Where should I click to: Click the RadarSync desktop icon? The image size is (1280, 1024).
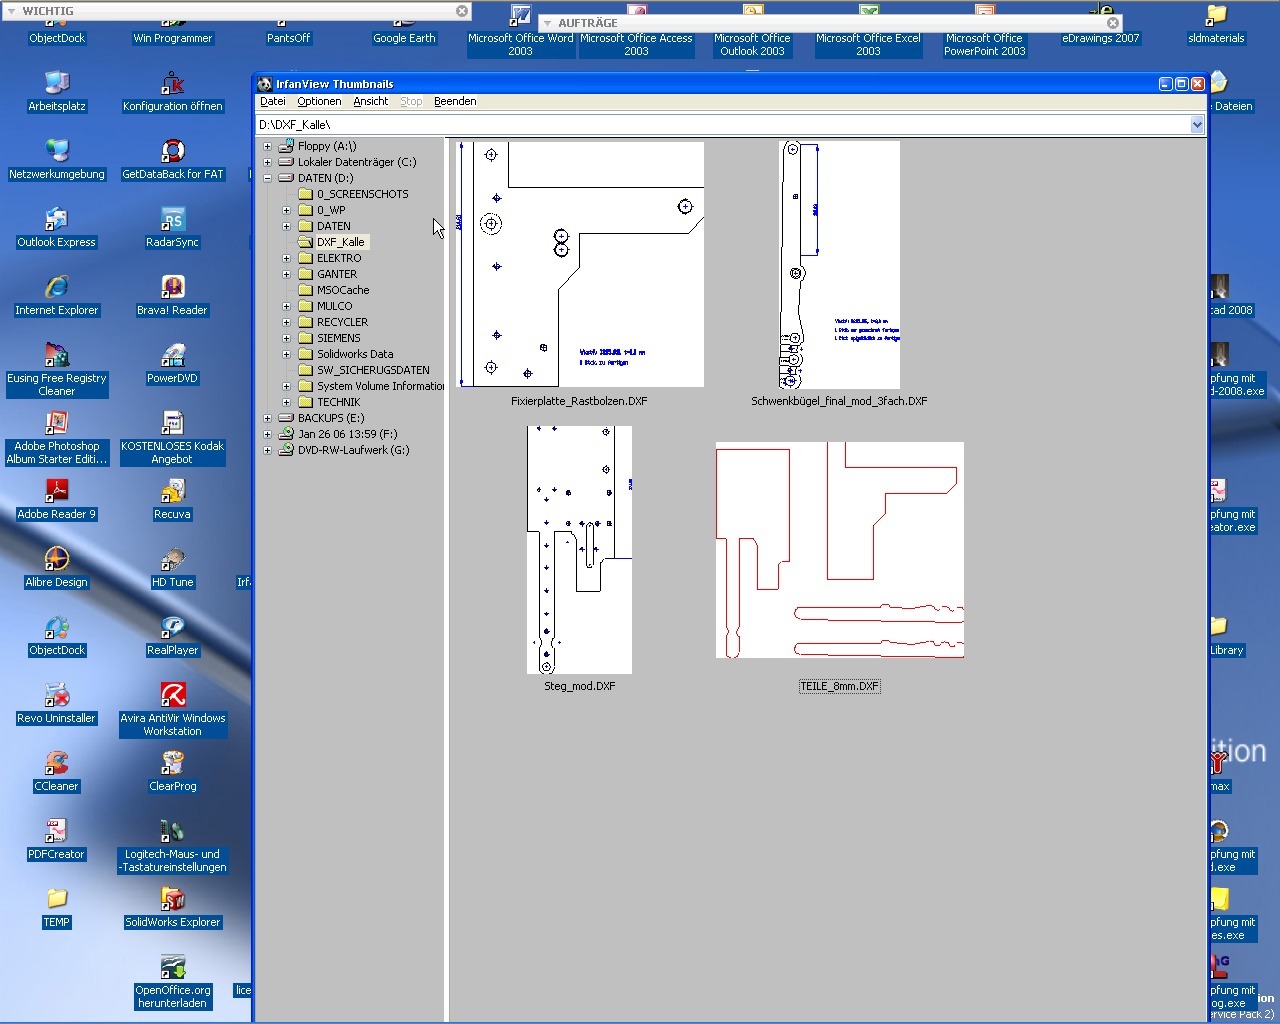point(172,220)
